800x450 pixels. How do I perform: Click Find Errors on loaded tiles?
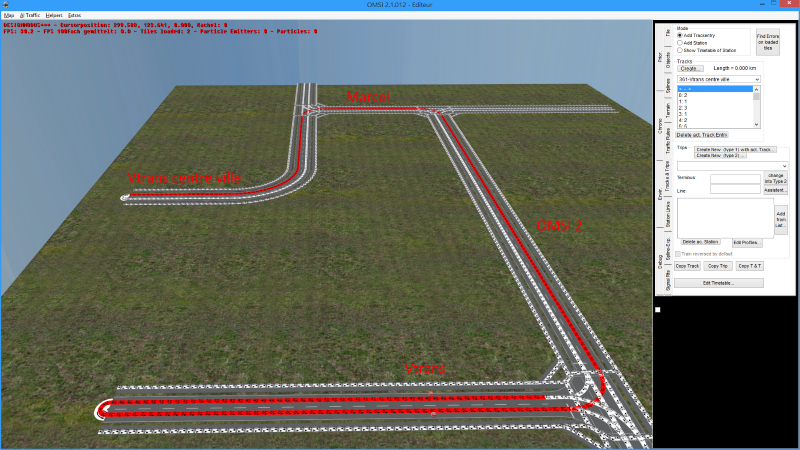pyautogui.click(x=767, y=42)
